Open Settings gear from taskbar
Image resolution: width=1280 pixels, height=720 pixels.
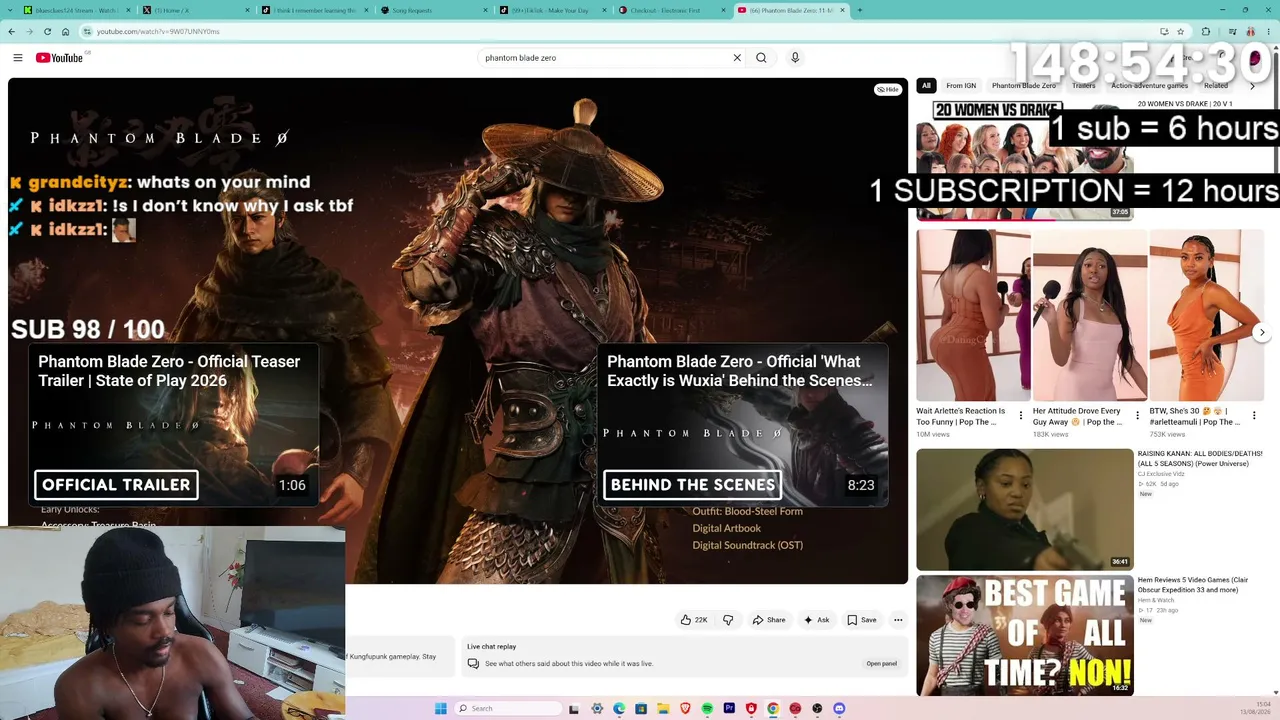(597, 708)
